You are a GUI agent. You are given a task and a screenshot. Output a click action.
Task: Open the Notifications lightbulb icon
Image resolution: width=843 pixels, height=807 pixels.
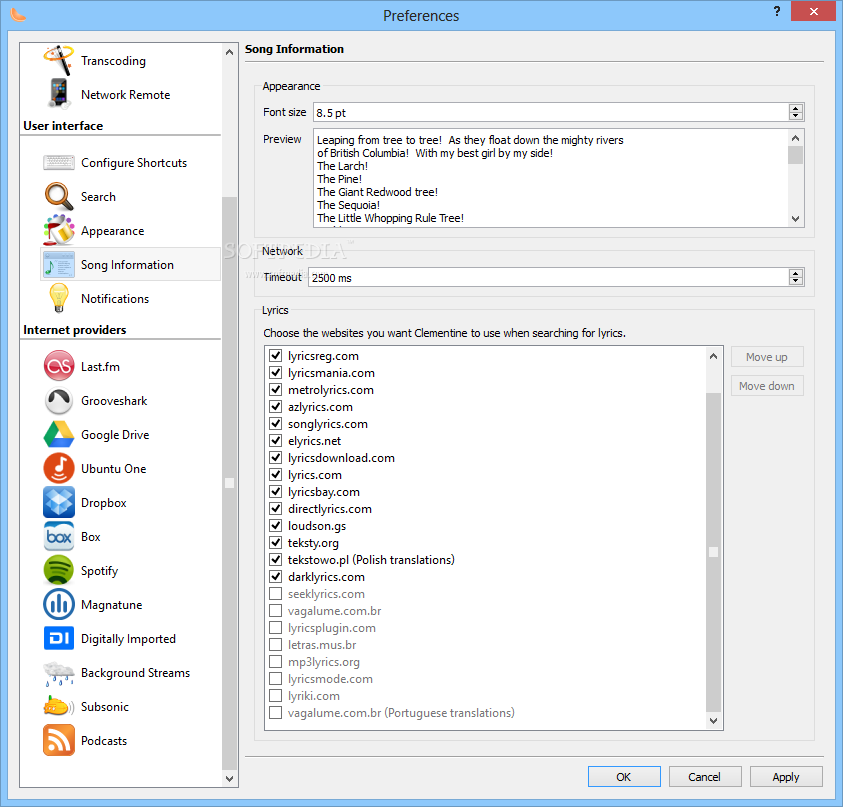point(59,298)
